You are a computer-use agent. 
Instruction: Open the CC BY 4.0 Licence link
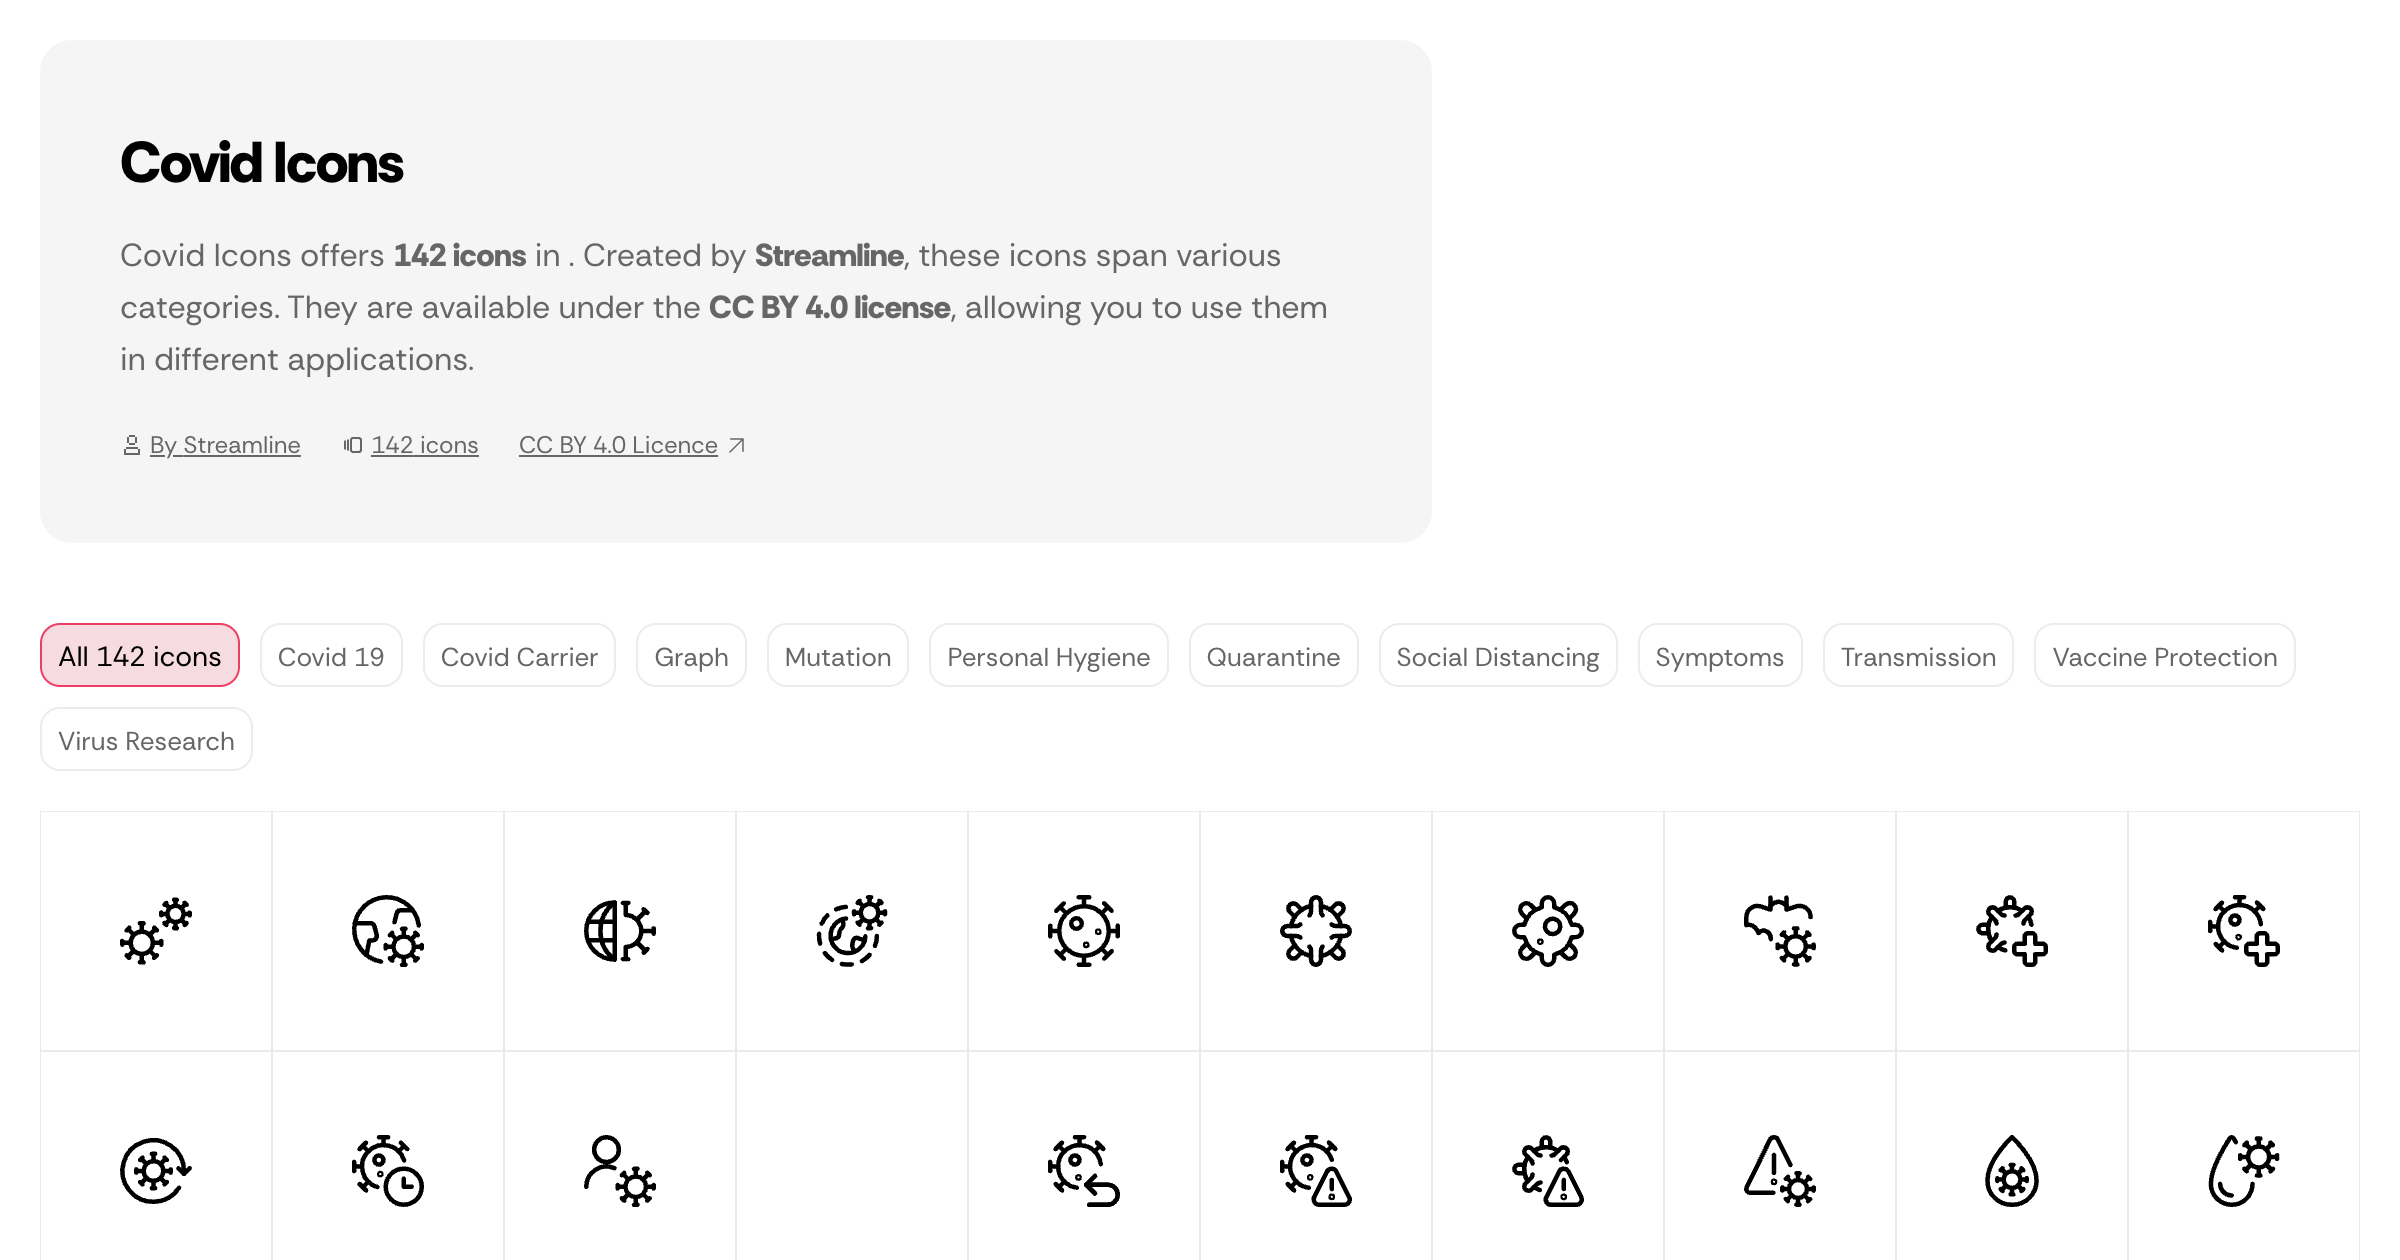coord(618,445)
